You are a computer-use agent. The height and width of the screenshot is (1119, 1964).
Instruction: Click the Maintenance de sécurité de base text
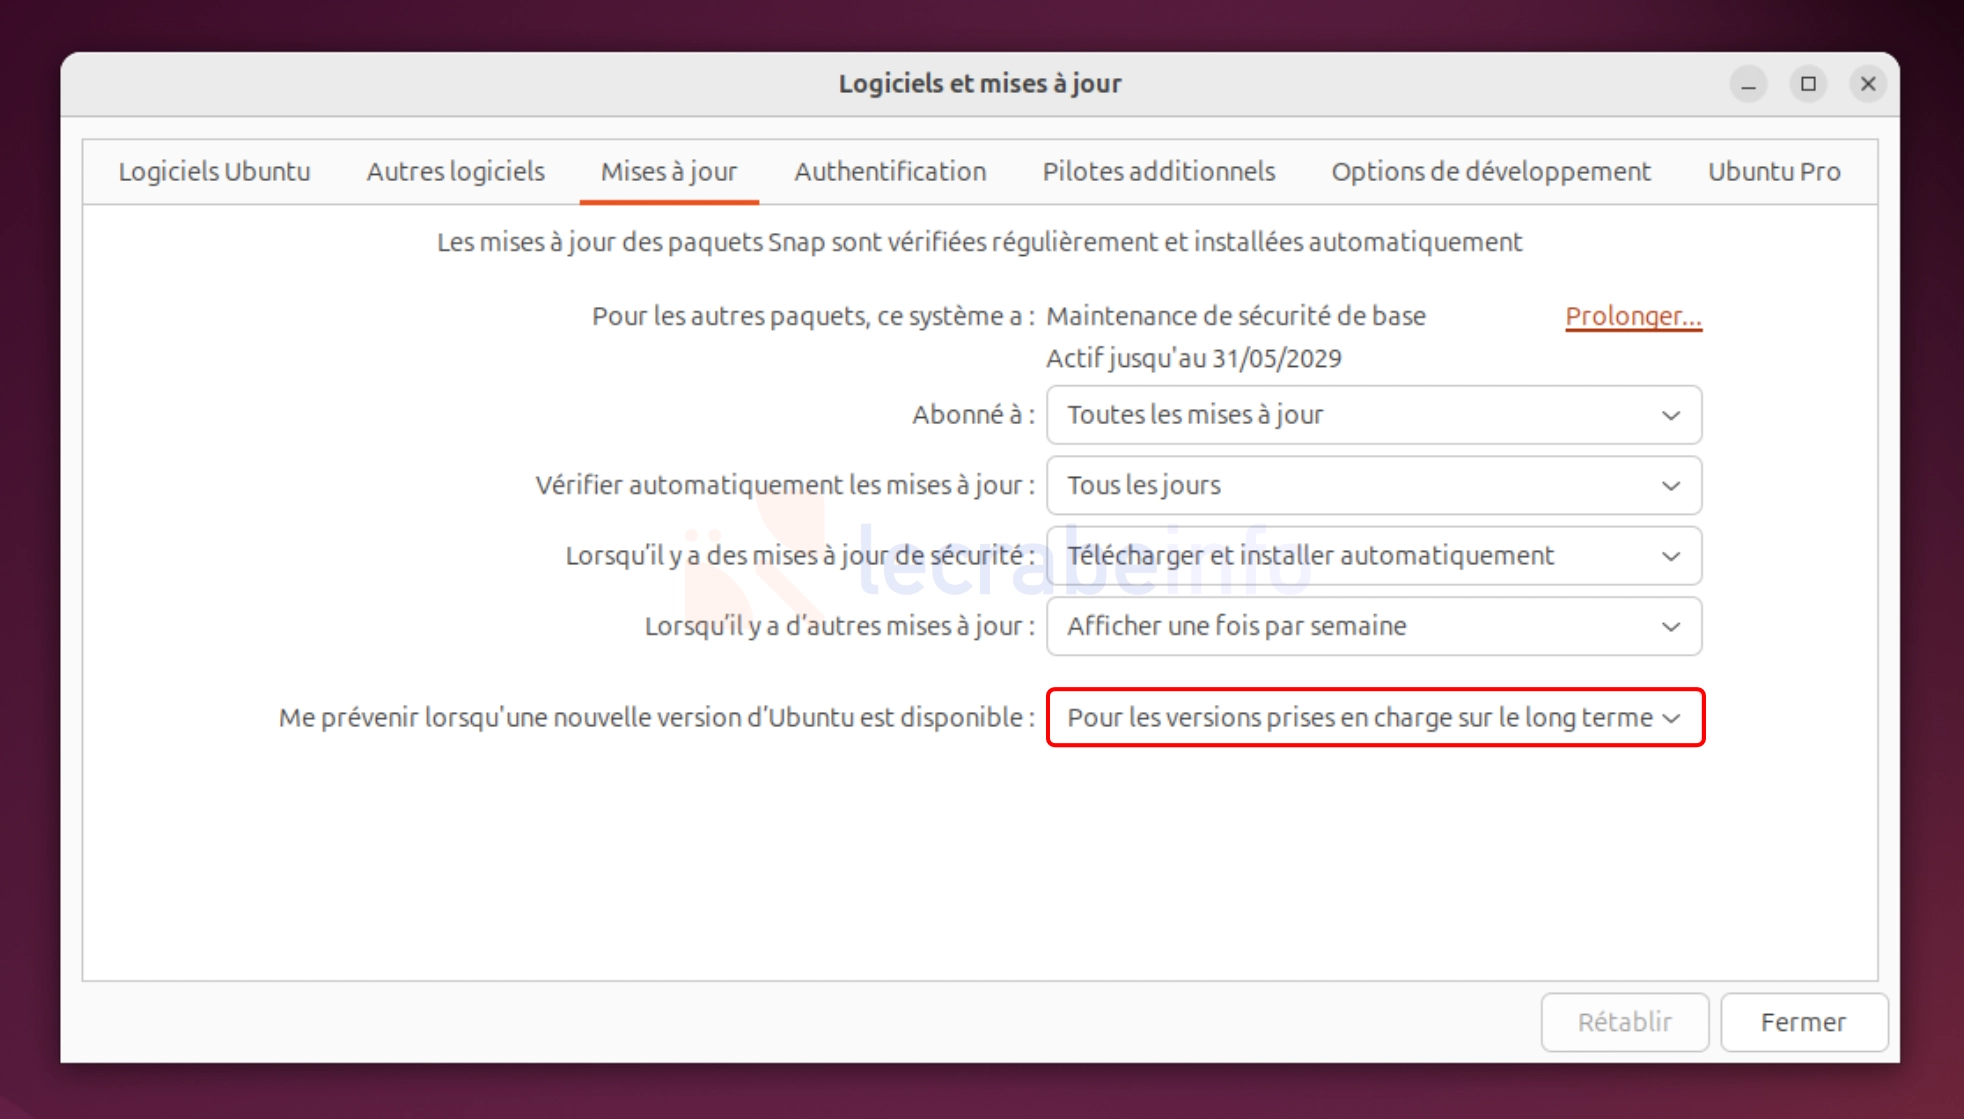(x=1236, y=317)
